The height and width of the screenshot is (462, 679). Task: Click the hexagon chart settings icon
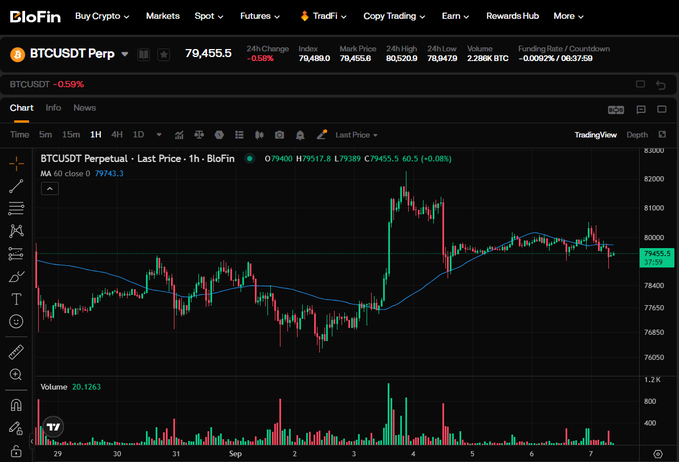(x=219, y=135)
